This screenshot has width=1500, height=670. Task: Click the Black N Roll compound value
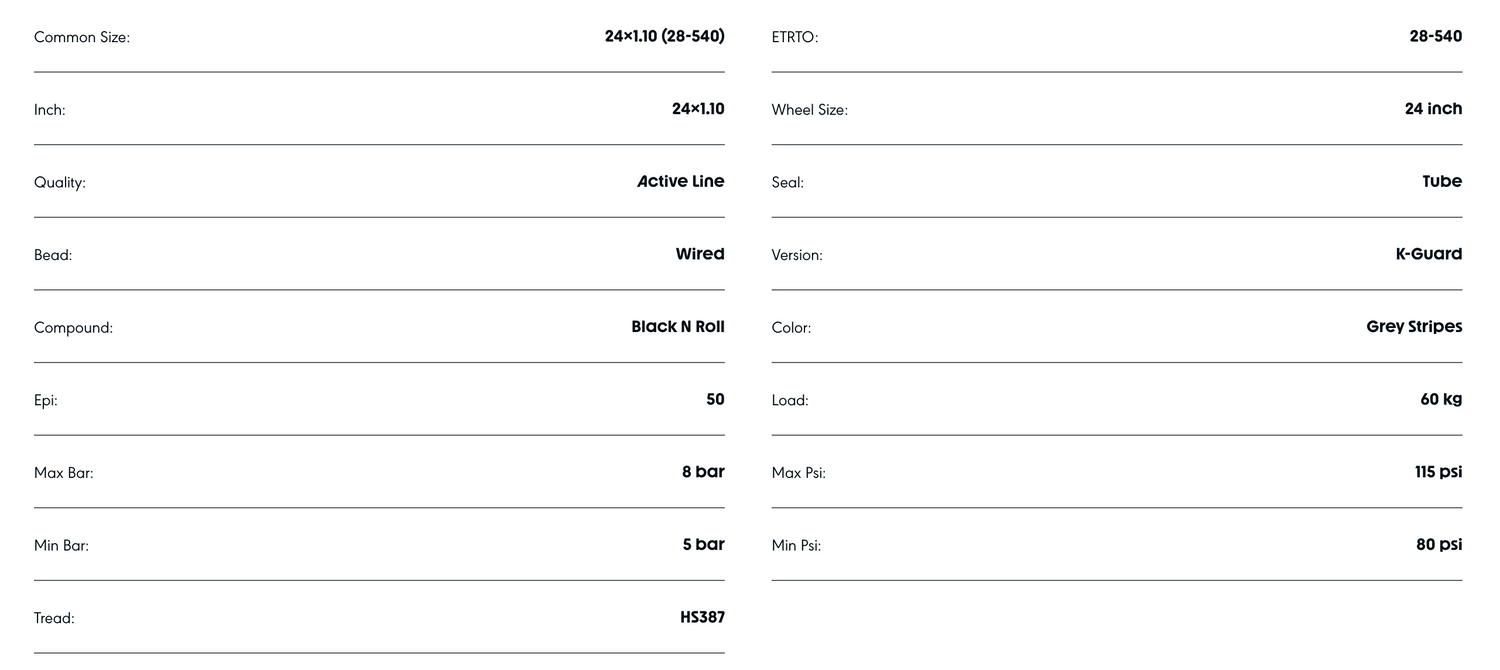[x=678, y=327]
